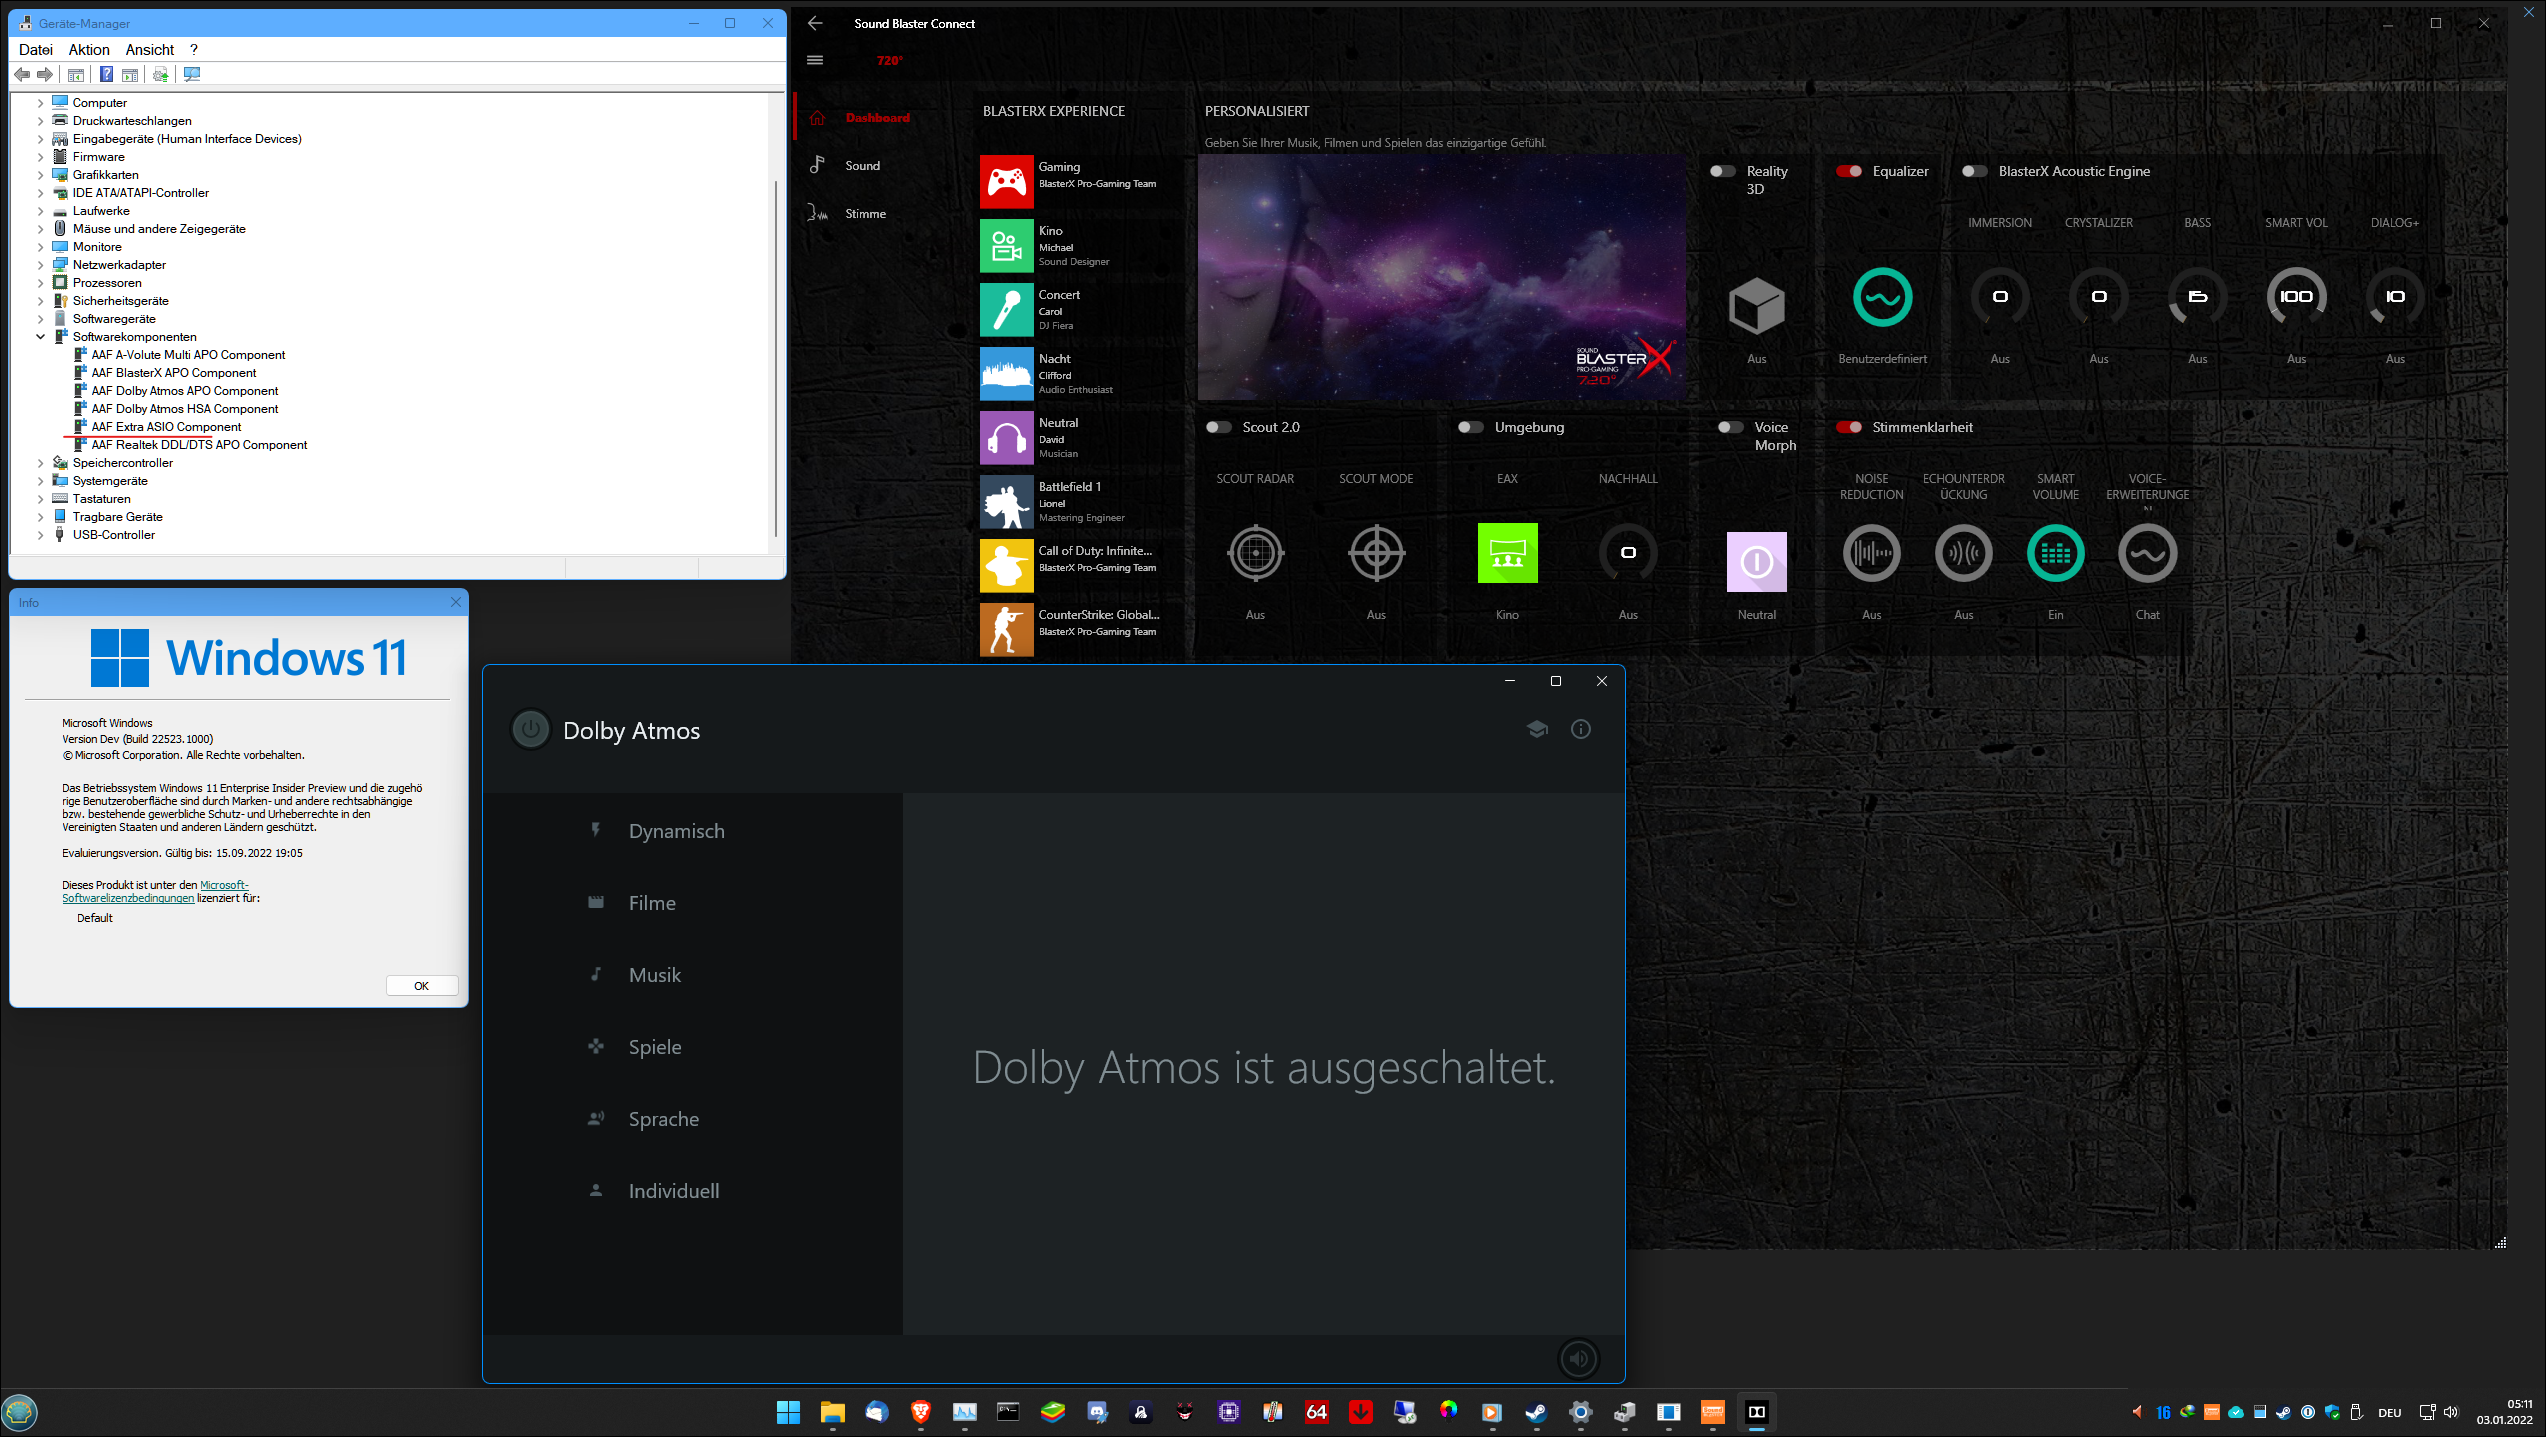This screenshot has width=2546, height=1437.
Task: Open the Sound Blaster hamburger menu
Action: [815, 60]
